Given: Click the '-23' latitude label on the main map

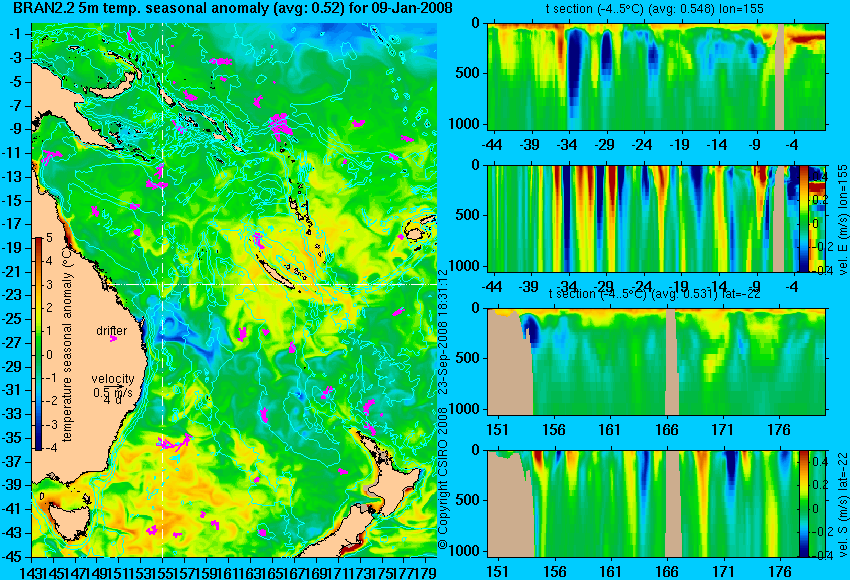Looking at the screenshot, I should click(x=12, y=295).
